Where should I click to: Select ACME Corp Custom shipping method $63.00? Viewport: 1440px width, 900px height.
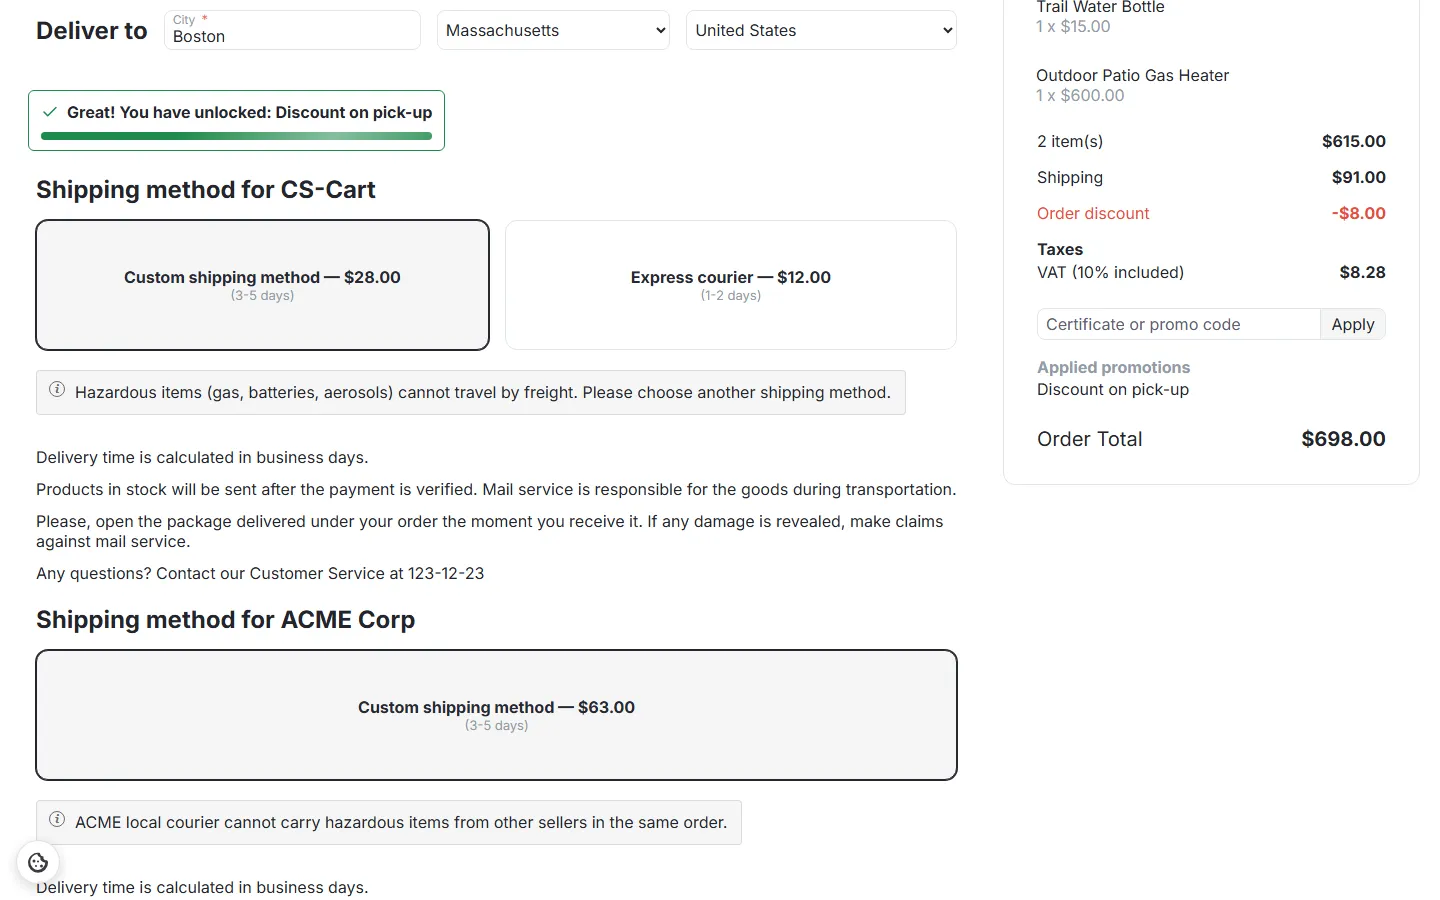(496, 715)
